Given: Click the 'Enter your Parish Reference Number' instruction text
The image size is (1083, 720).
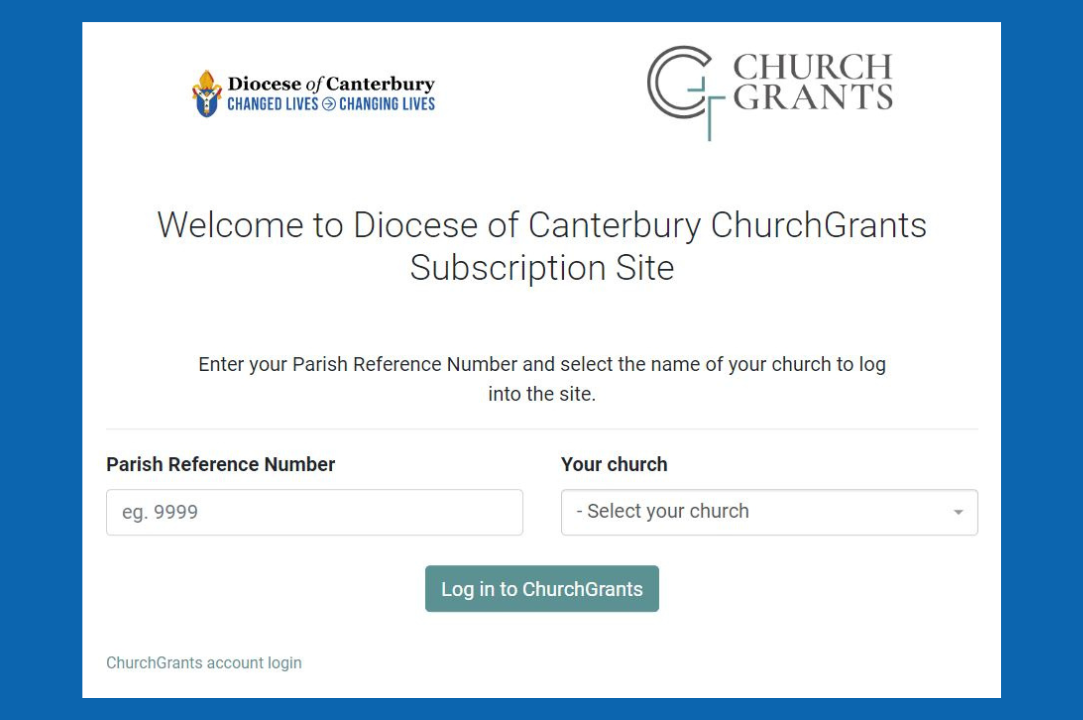Looking at the screenshot, I should pos(541,364).
